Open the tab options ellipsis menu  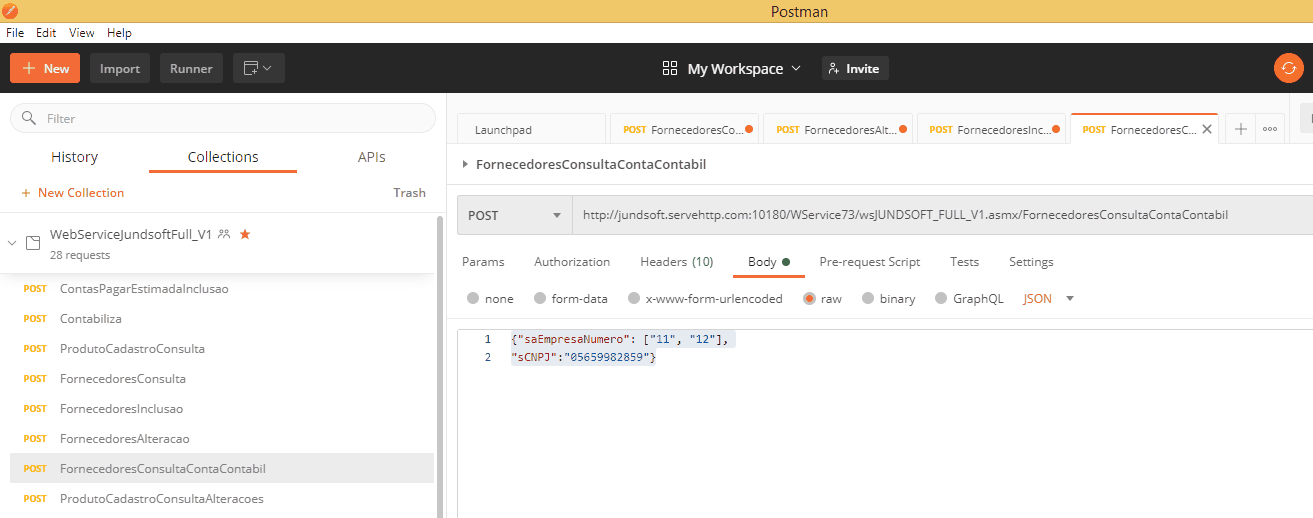tap(1269, 129)
